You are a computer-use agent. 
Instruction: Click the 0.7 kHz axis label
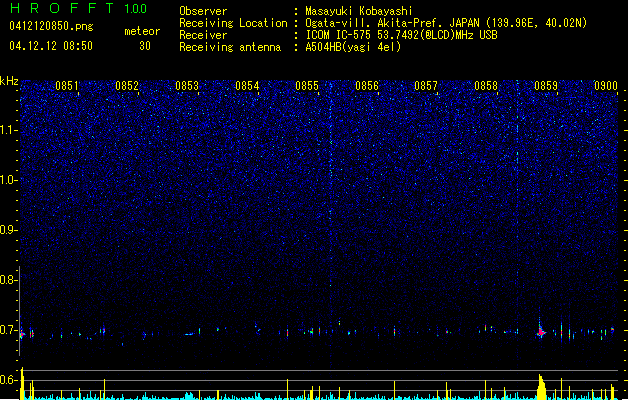pyautogui.click(x=9, y=330)
